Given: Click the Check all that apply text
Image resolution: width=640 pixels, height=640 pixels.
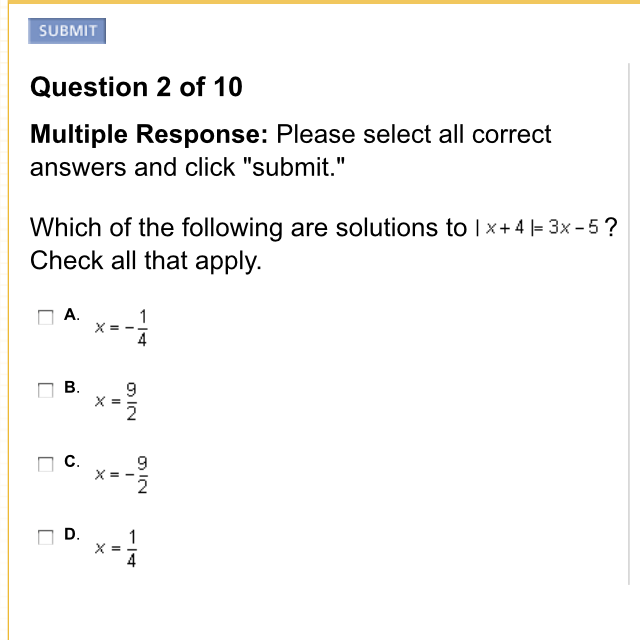Looking at the screenshot, I should 146,261.
